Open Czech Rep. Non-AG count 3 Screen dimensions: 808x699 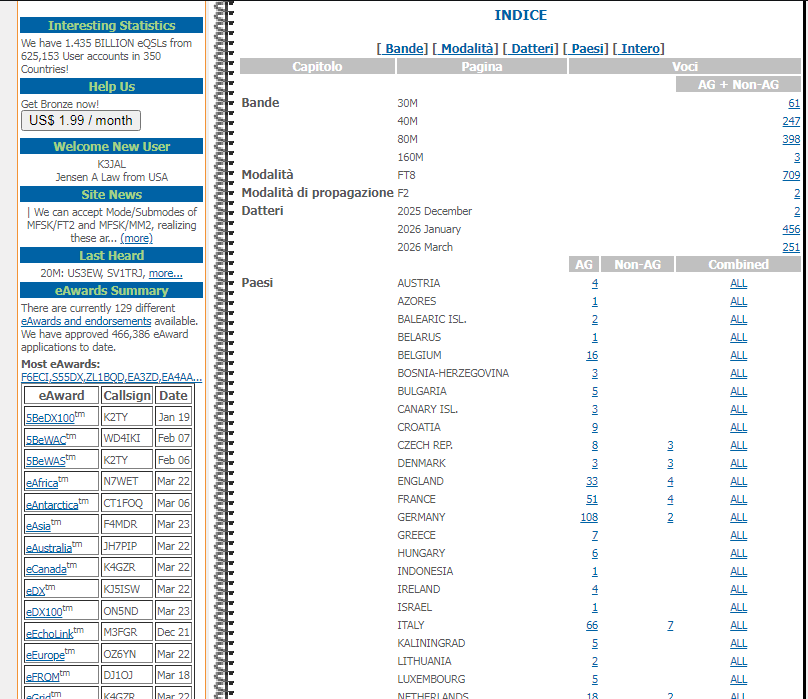(670, 445)
